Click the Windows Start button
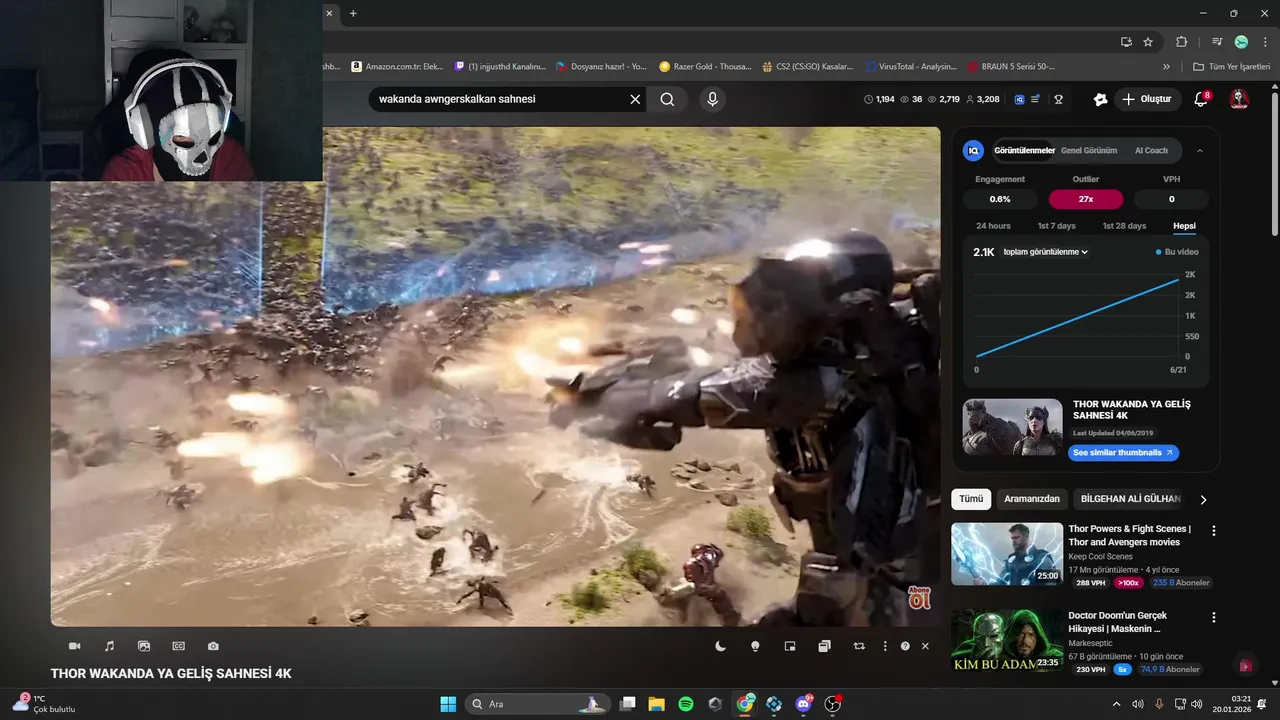 (447, 704)
